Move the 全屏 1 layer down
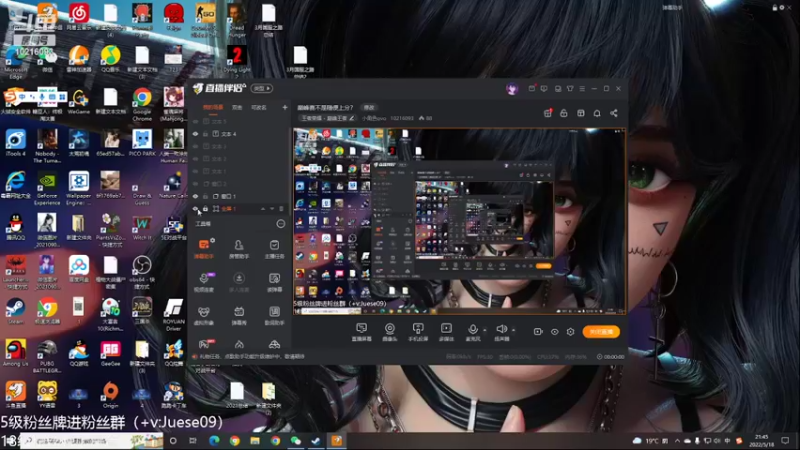Screen dimensions: 800x450 click(272, 209)
